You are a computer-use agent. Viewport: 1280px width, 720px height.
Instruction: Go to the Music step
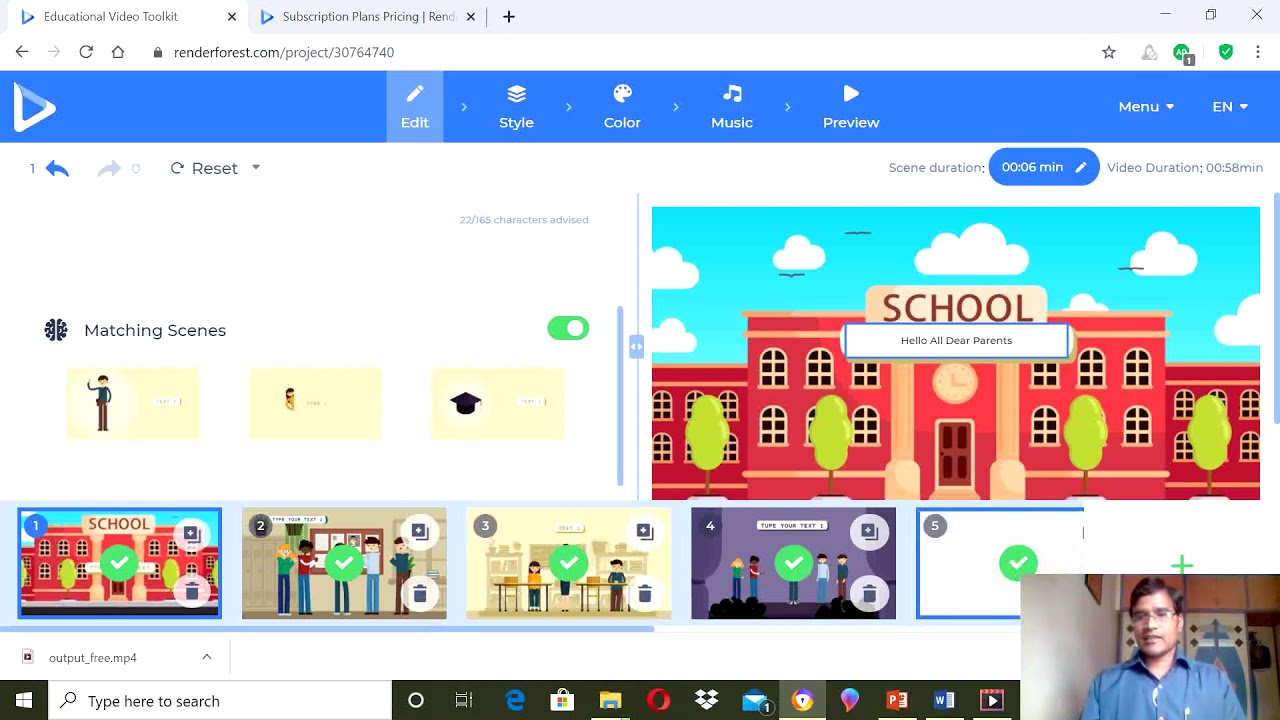[731, 107]
